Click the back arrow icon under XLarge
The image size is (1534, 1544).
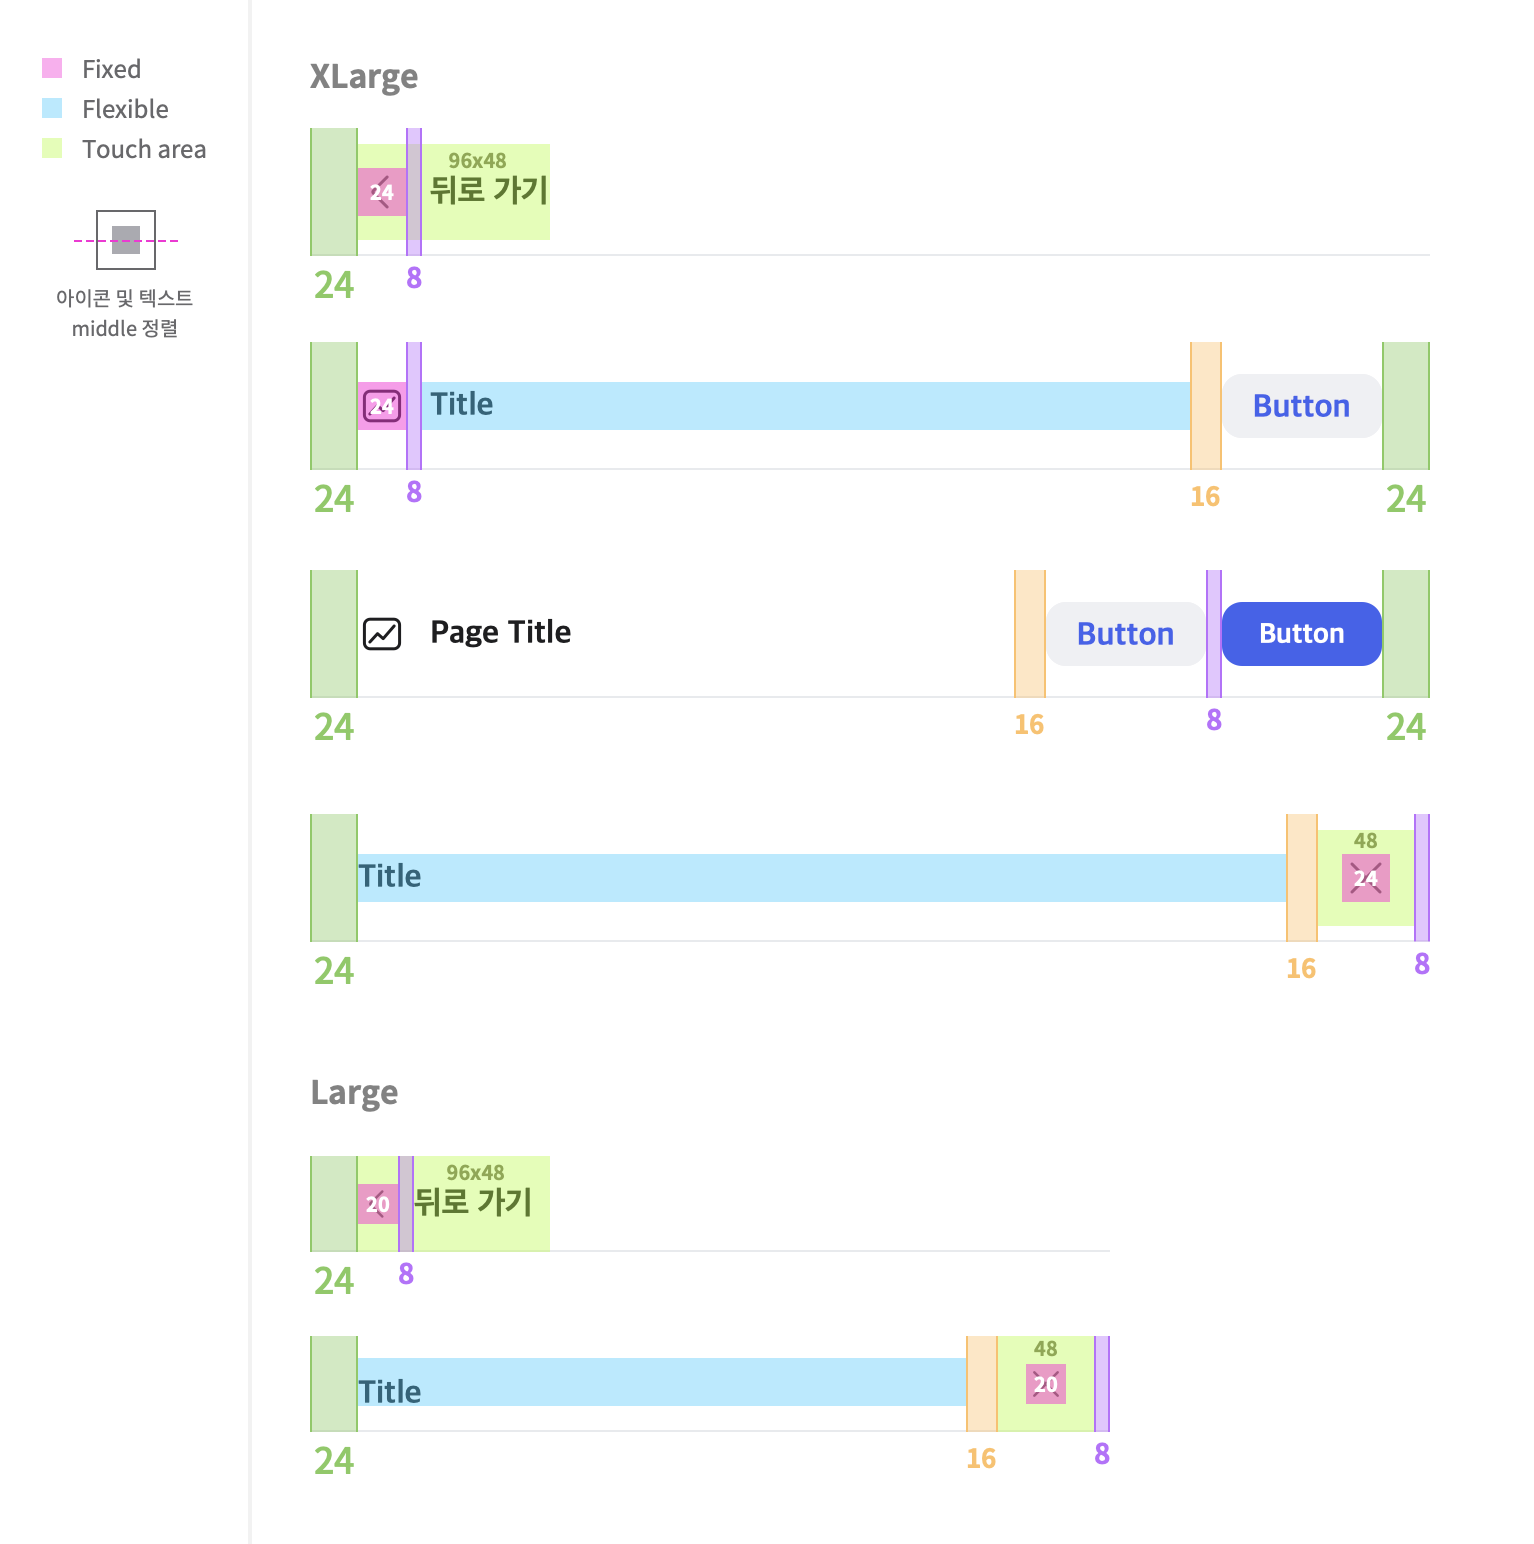click(382, 192)
